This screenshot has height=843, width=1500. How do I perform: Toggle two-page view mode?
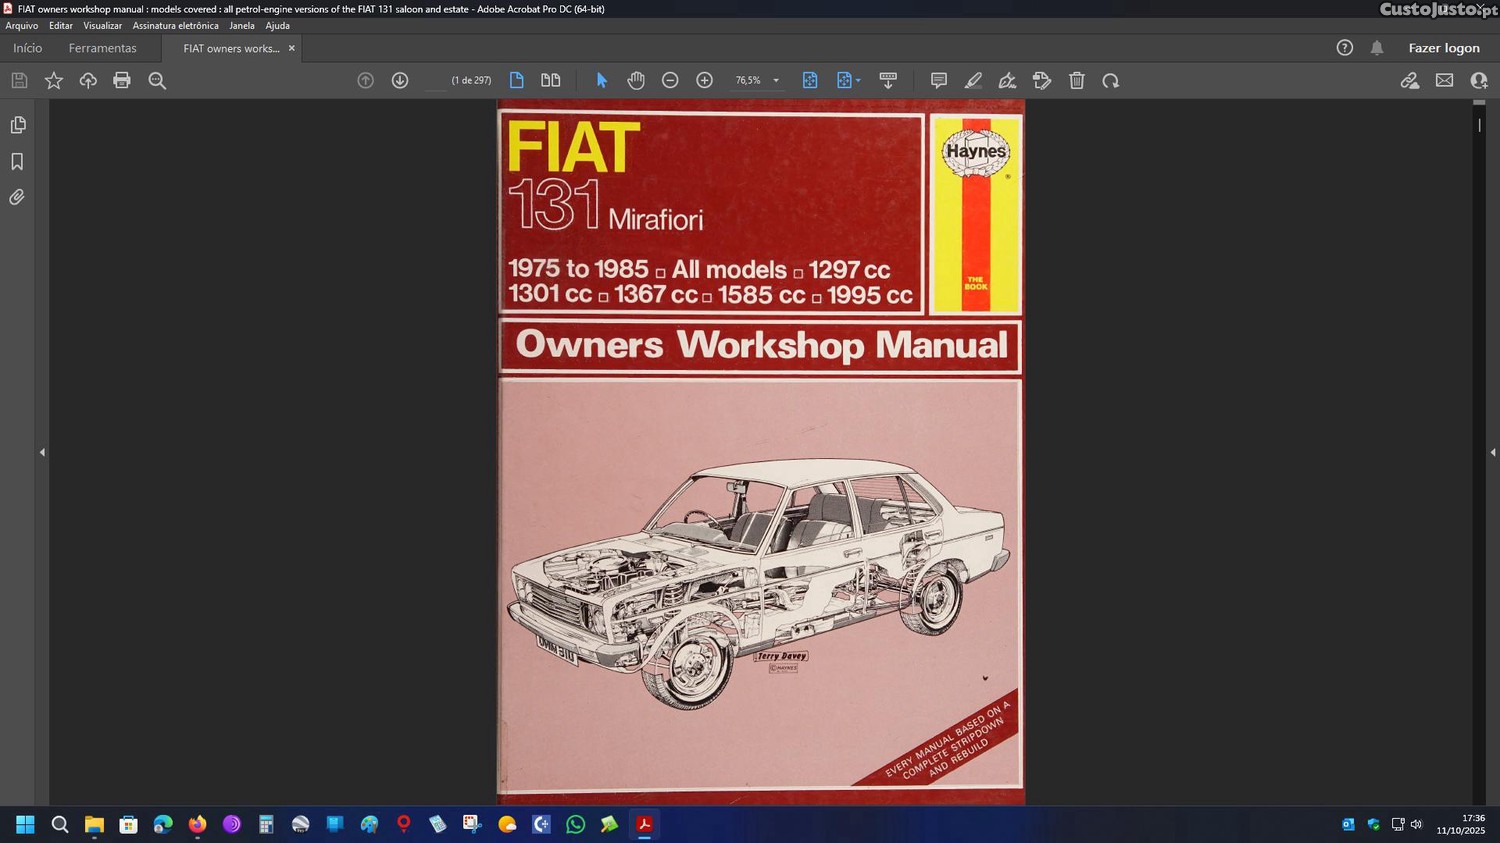(x=550, y=81)
